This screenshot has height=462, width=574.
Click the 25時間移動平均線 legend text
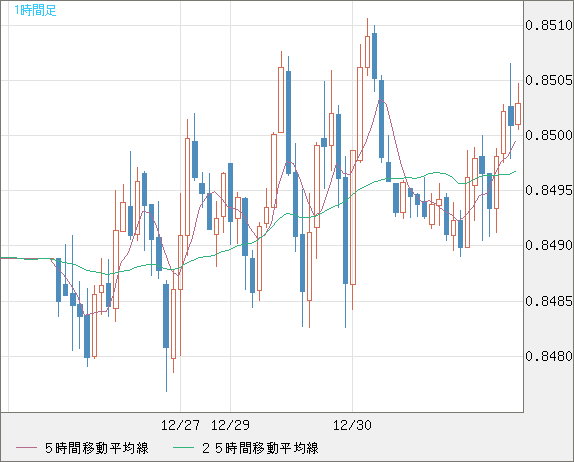point(260,448)
